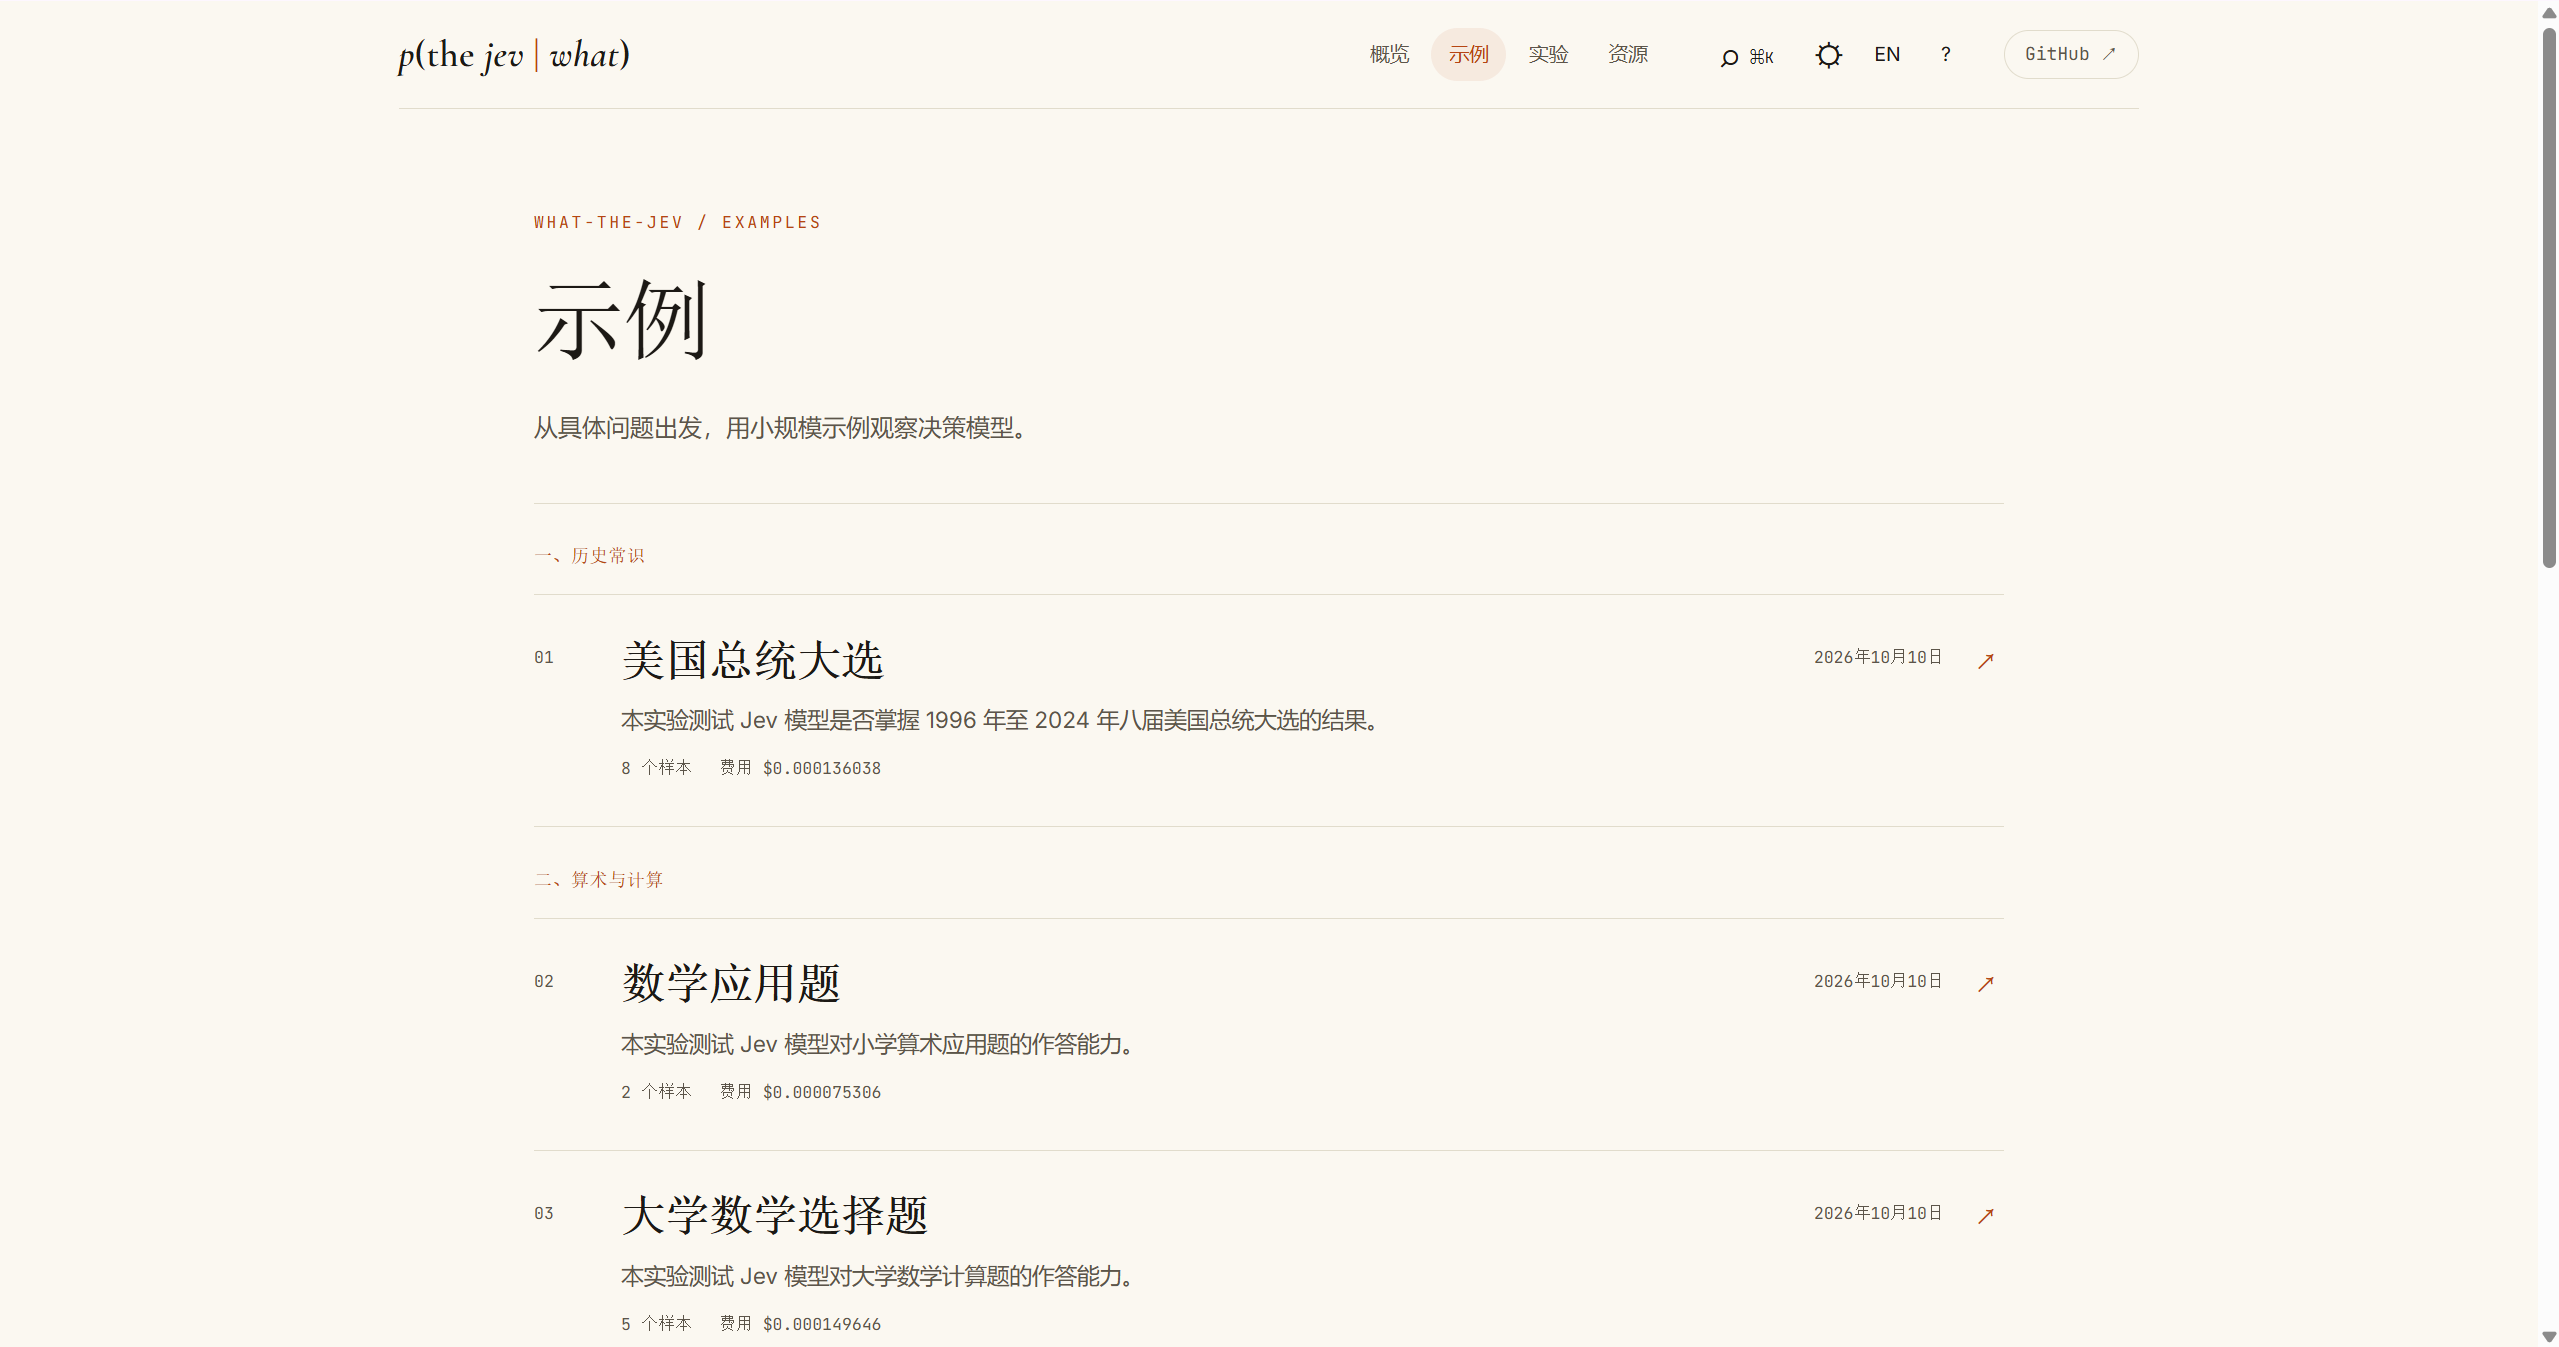Open the question mark help
The width and height of the screenshot is (2559, 1347).
tap(1945, 55)
